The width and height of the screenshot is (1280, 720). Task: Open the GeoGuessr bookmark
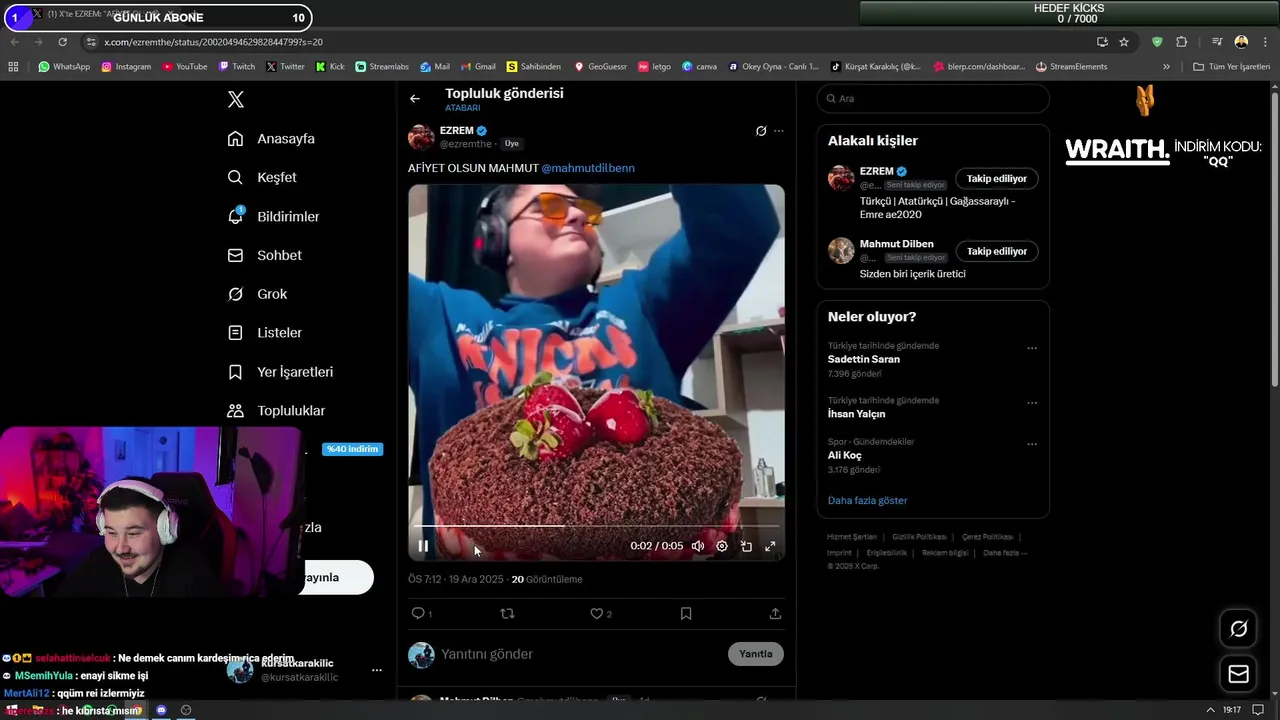[x=600, y=67]
